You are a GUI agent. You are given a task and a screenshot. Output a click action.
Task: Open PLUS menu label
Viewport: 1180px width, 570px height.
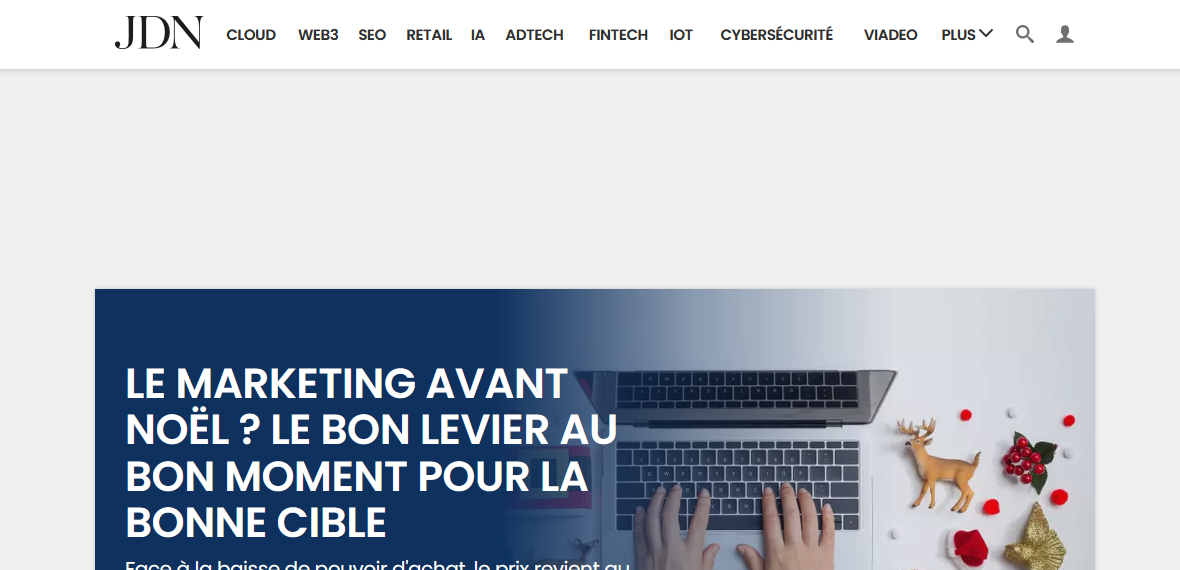(x=958, y=35)
